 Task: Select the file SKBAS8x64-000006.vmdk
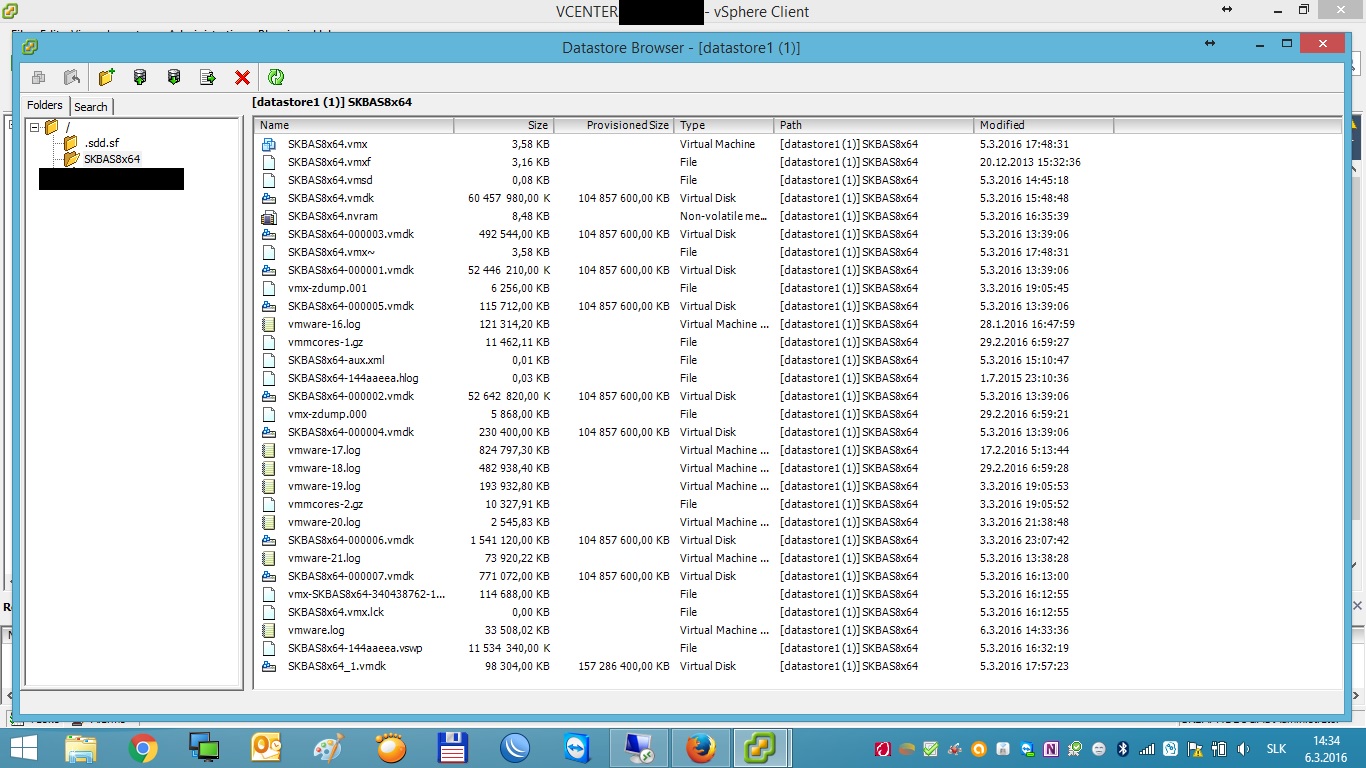[x=351, y=540]
